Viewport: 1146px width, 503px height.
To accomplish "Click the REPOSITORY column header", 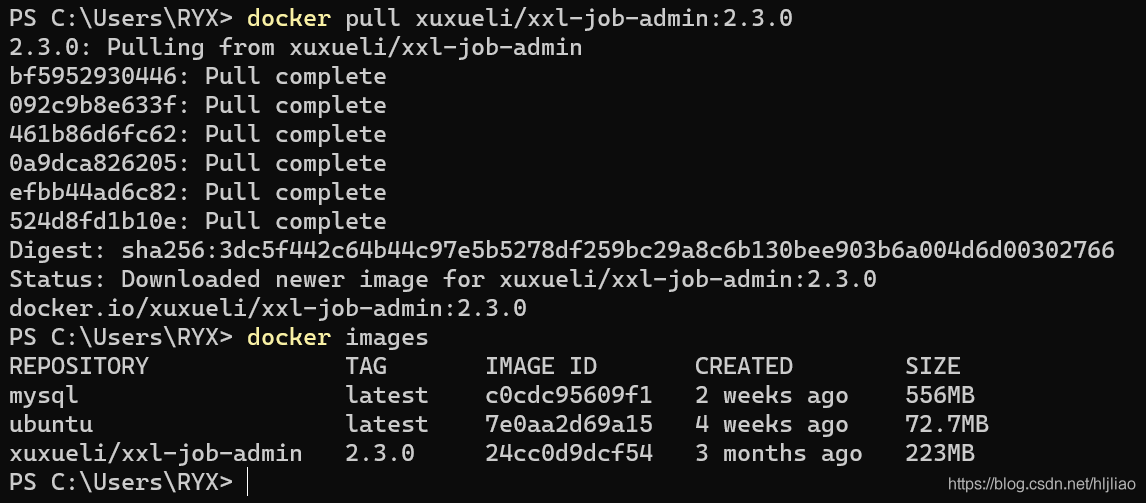I will click(78, 366).
